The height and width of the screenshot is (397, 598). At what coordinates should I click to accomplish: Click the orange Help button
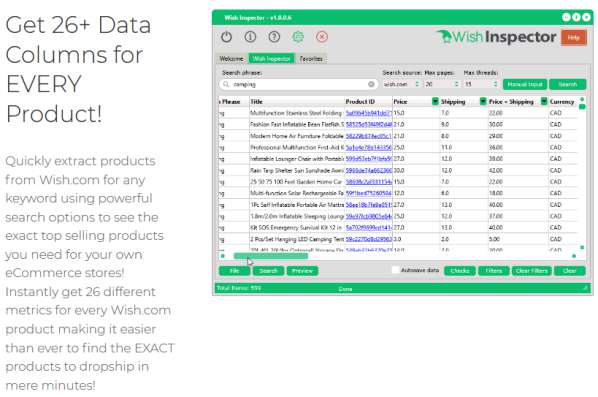pyautogui.click(x=574, y=37)
